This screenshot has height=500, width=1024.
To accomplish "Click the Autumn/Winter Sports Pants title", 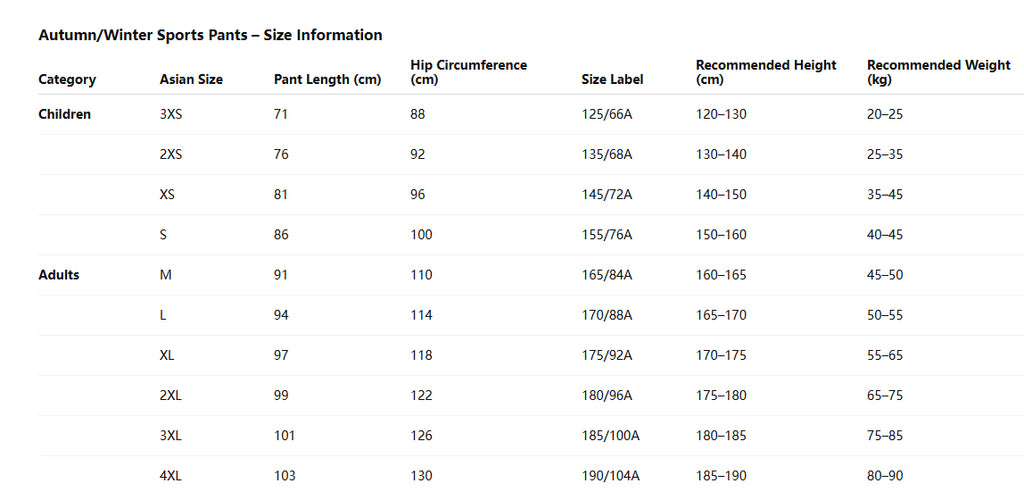I will tap(210, 35).
